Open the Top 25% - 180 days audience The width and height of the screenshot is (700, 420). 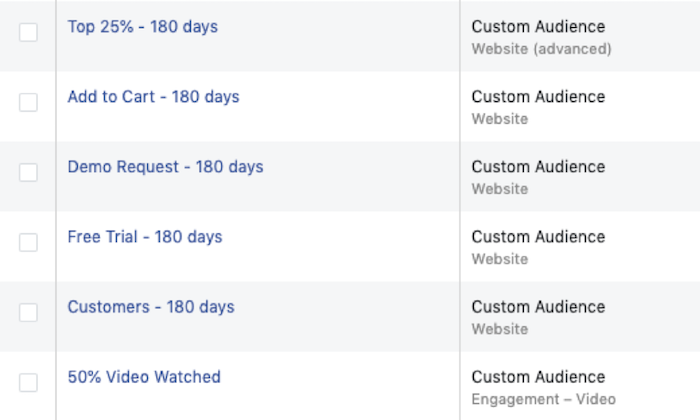click(x=142, y=27)
